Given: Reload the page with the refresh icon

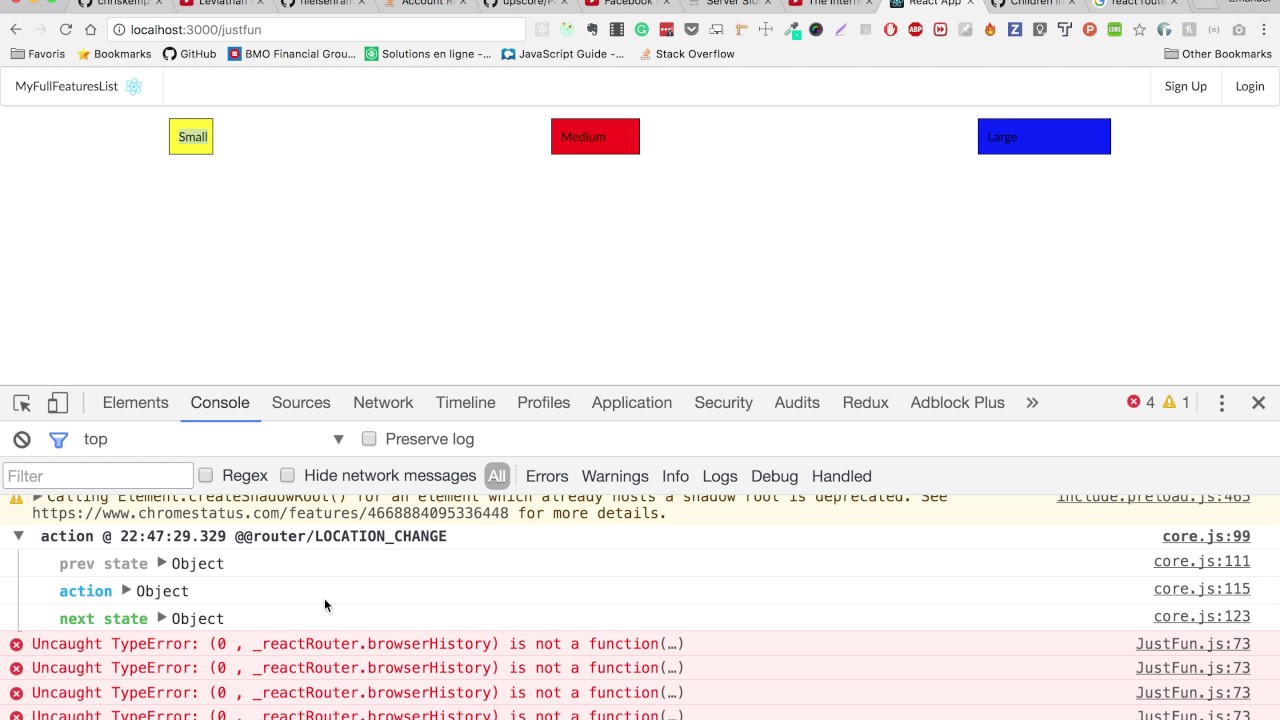Looking at the screenshot, I should coord(66,30).
